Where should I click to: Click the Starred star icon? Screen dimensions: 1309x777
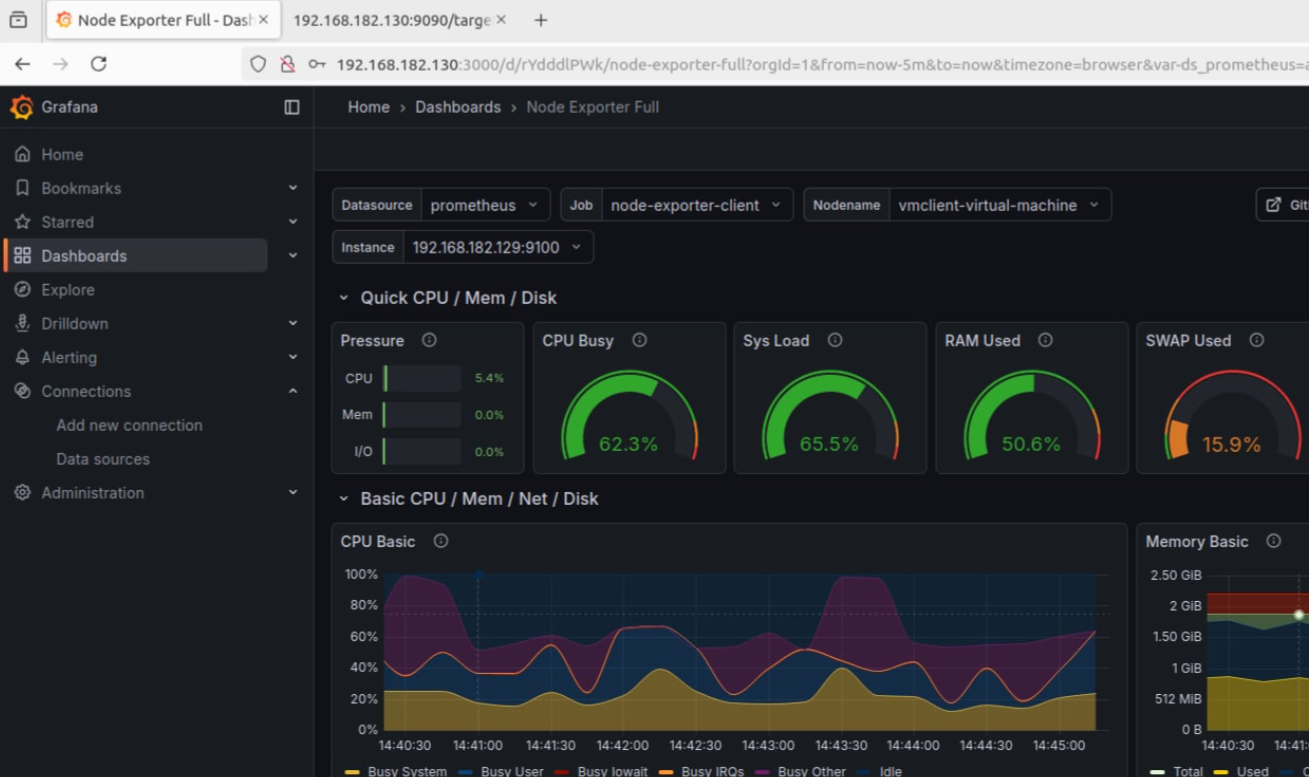(22, 222)
